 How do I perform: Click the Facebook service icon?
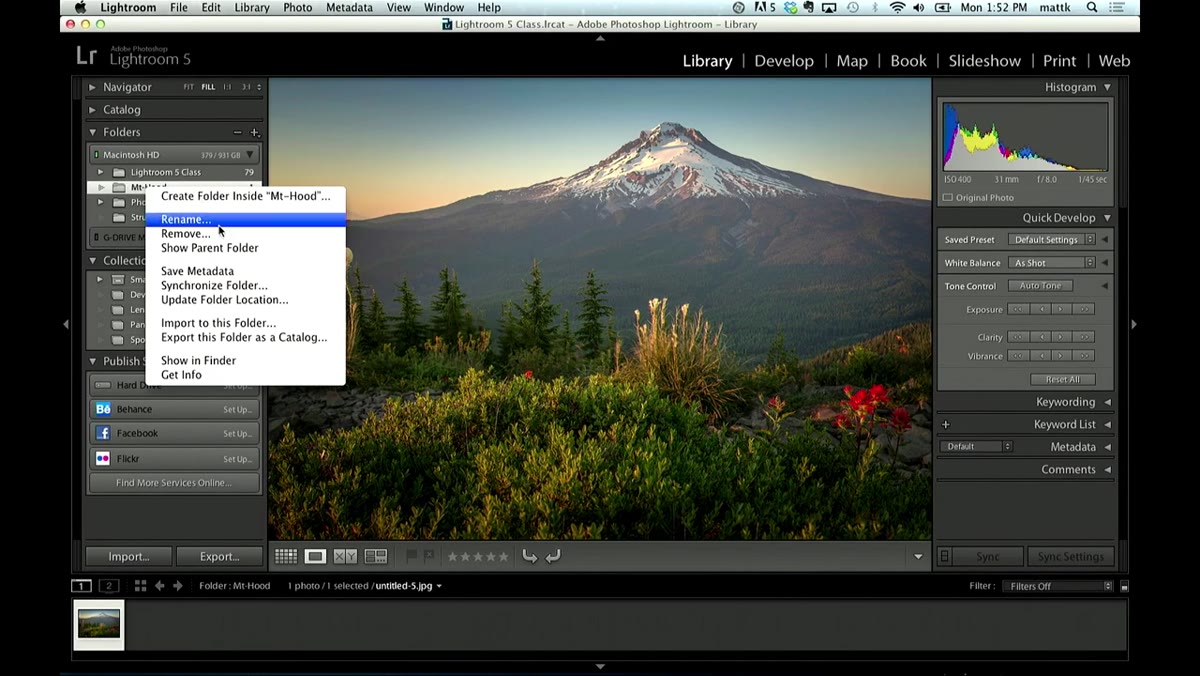pyautogui.click(x=103, y=433)
